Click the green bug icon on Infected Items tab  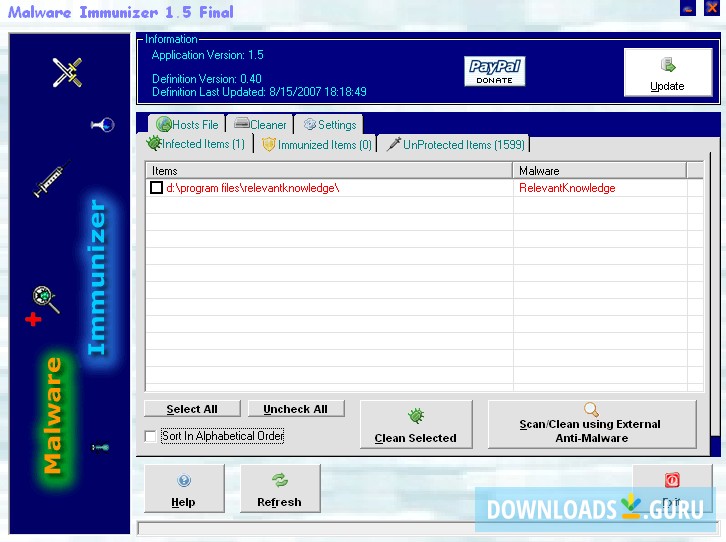153,143
